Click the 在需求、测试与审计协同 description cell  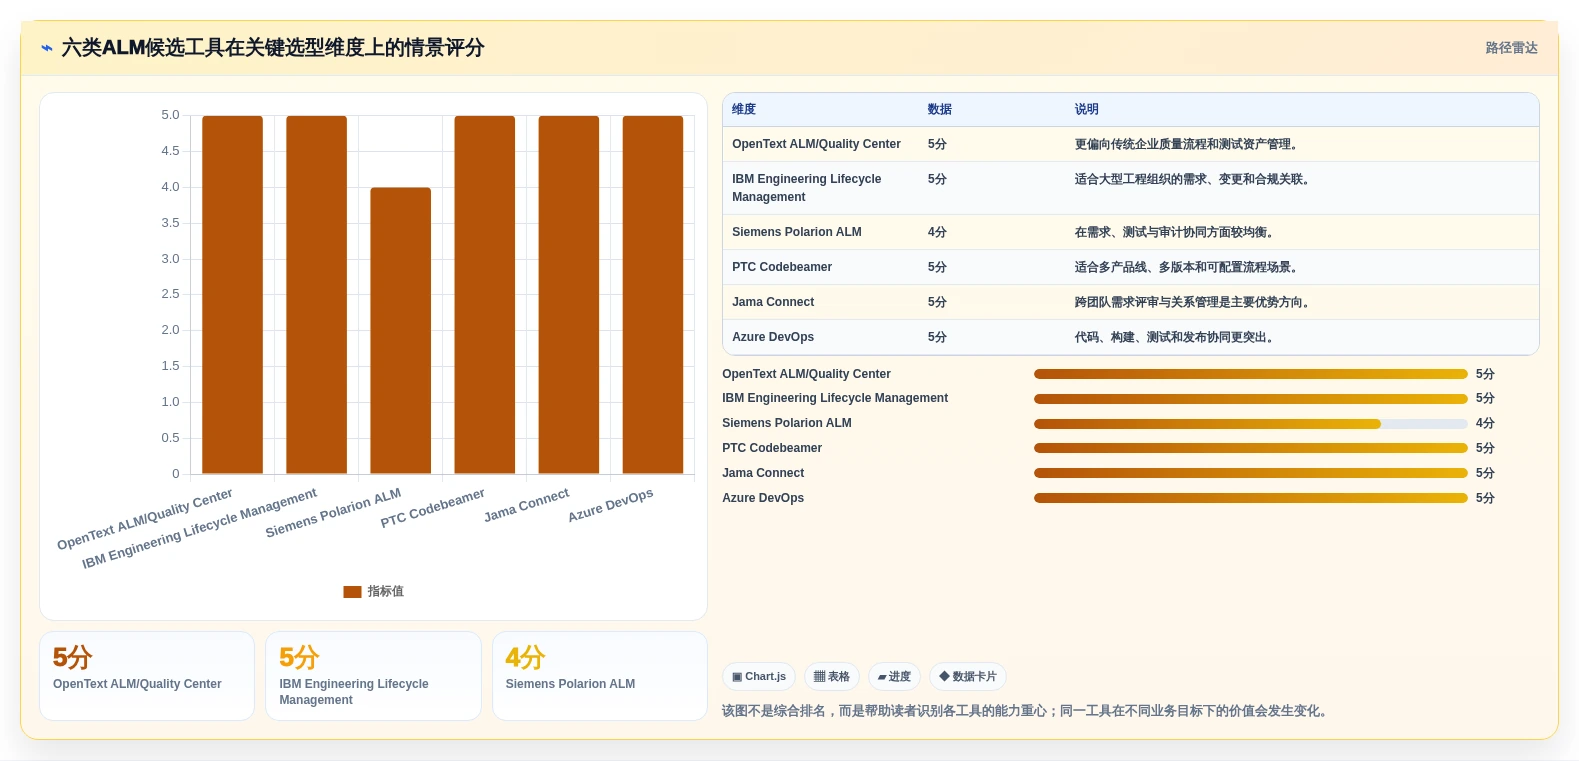click(x=1176, y=232)
